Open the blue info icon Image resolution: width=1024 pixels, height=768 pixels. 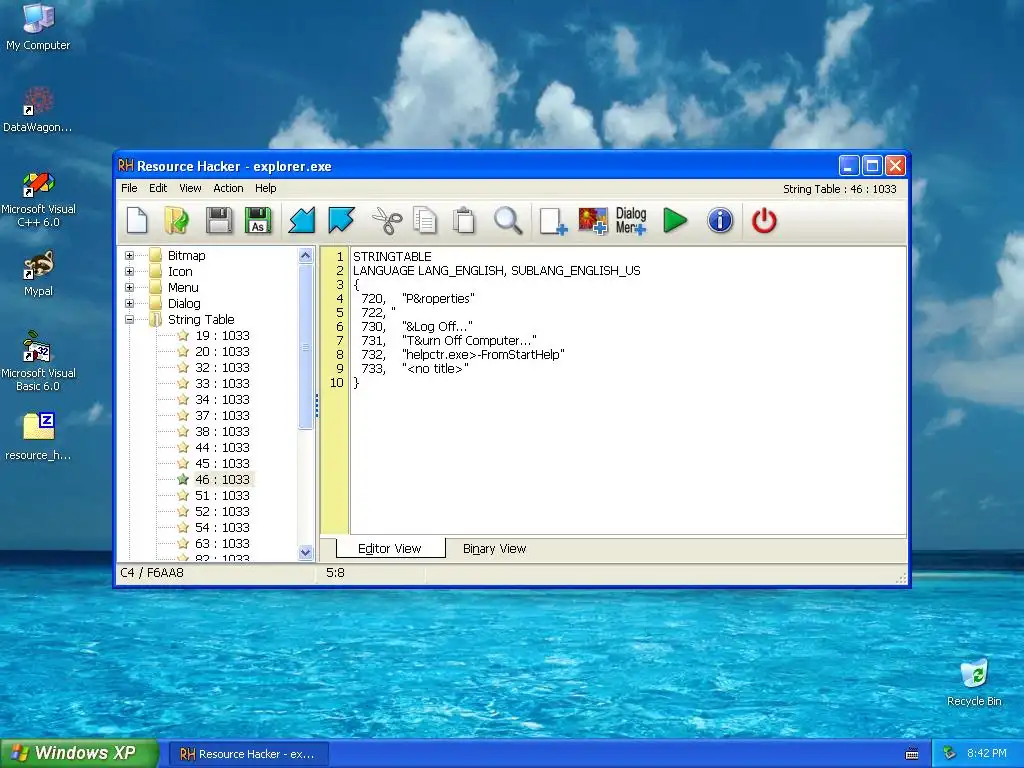click(720, 221)
